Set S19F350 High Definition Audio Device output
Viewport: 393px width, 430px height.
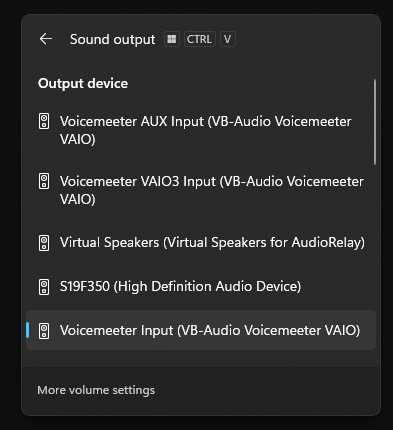tap(201, 287)
